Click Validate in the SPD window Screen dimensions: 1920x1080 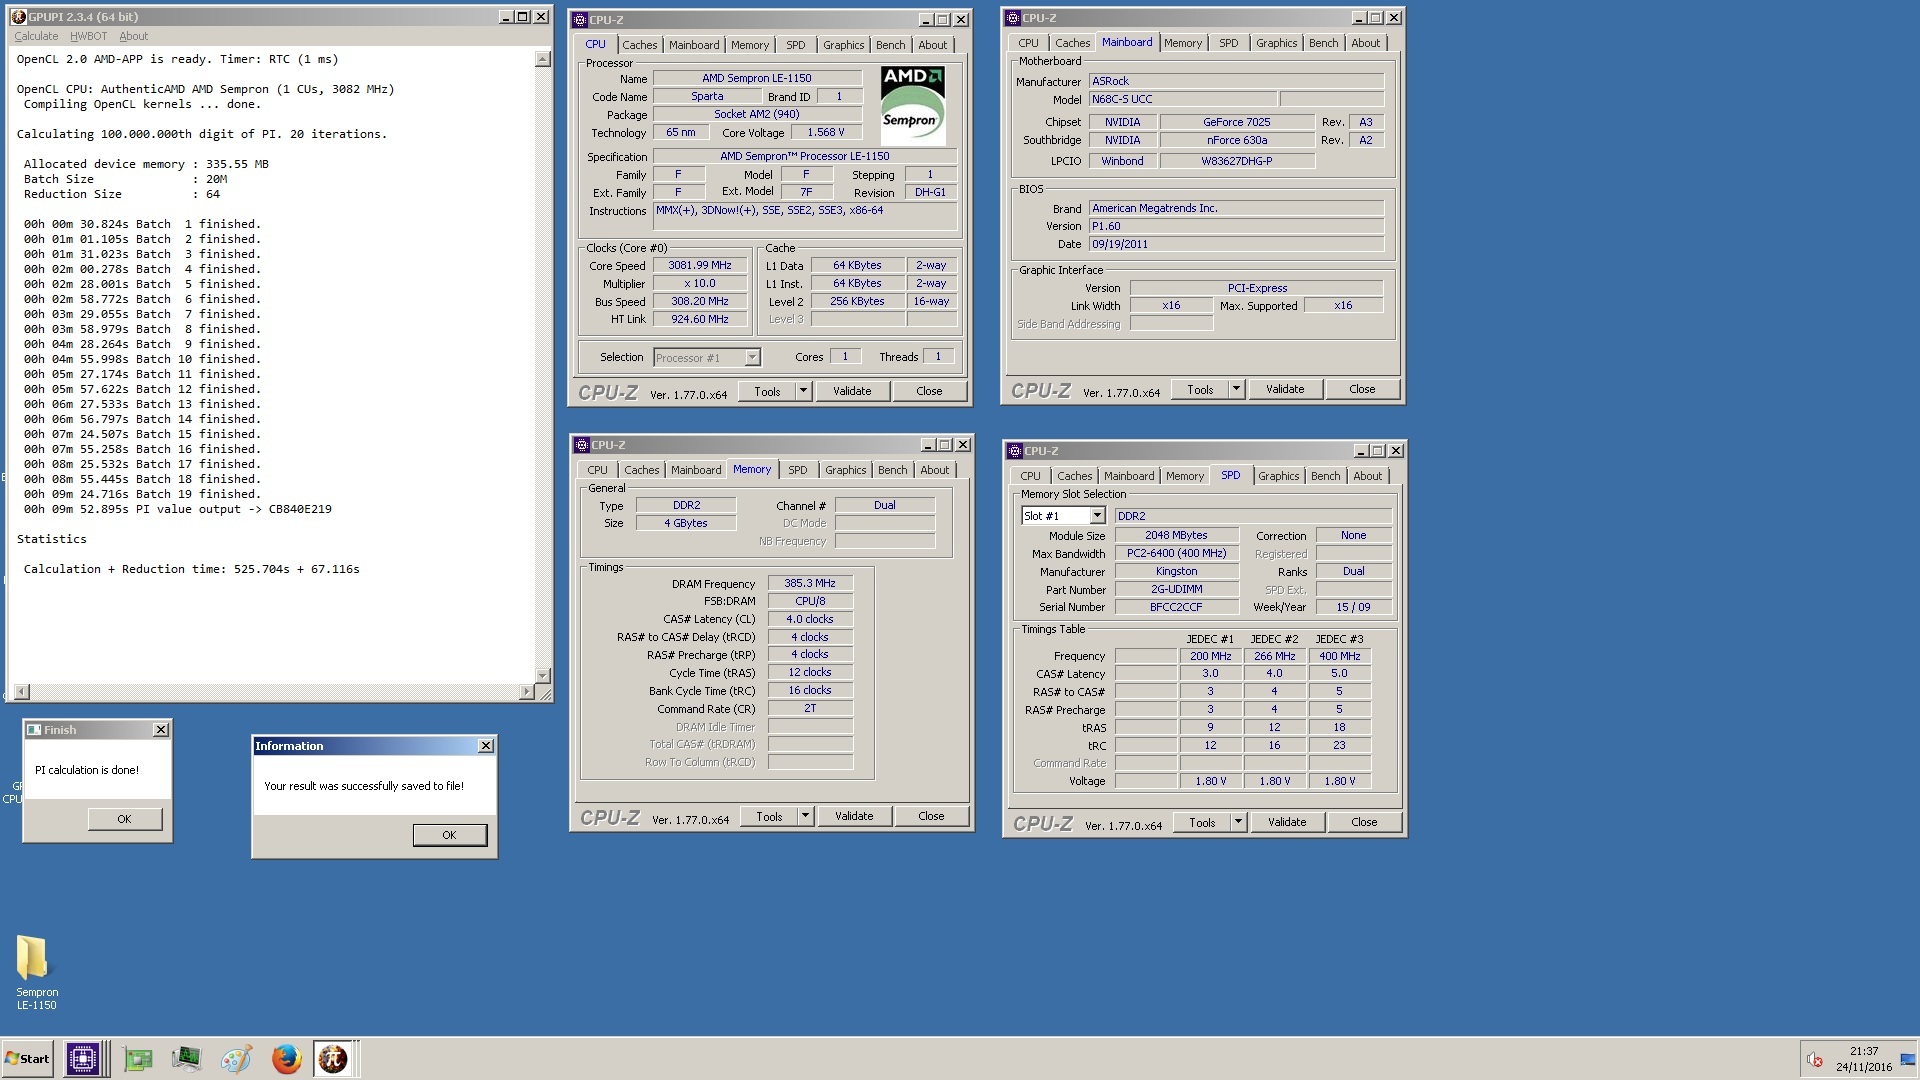[1287, 822]
